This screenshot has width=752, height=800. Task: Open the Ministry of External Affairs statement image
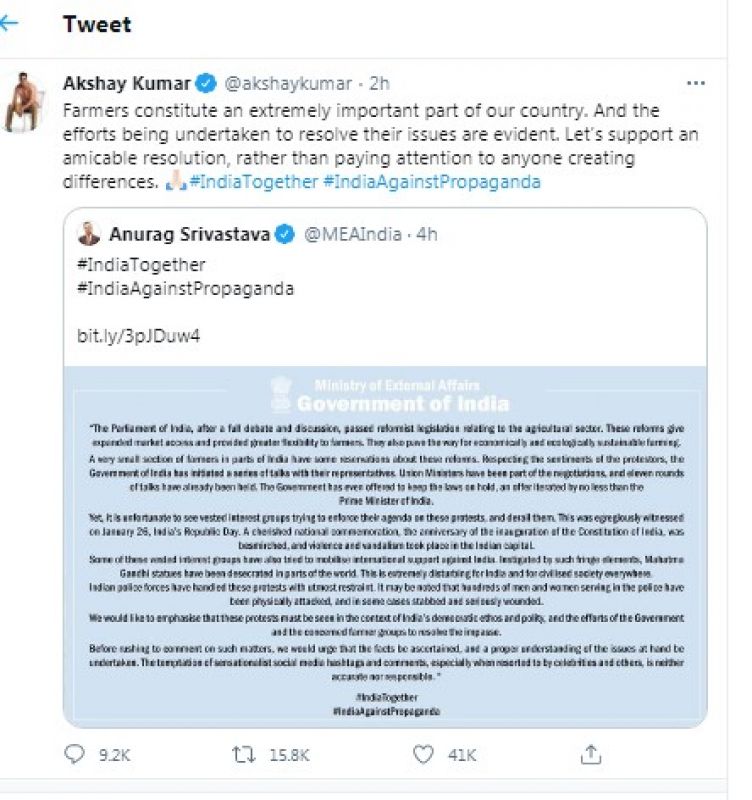pos(385,545)
